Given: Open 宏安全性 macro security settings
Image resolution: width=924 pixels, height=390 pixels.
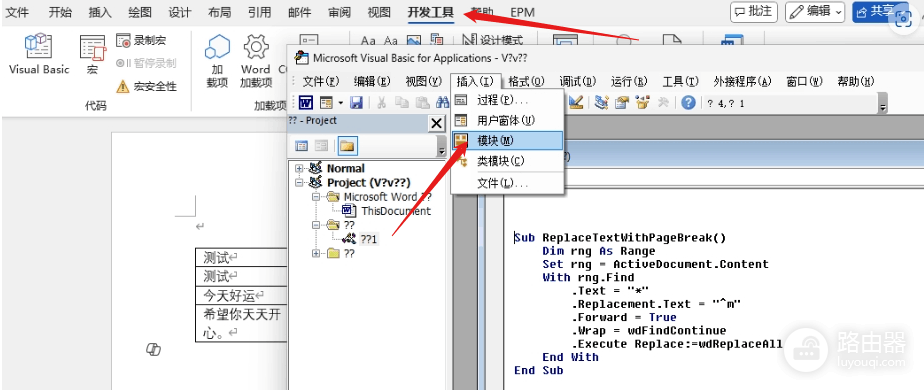Looking at the screenshot, I should tap(146, 87).
